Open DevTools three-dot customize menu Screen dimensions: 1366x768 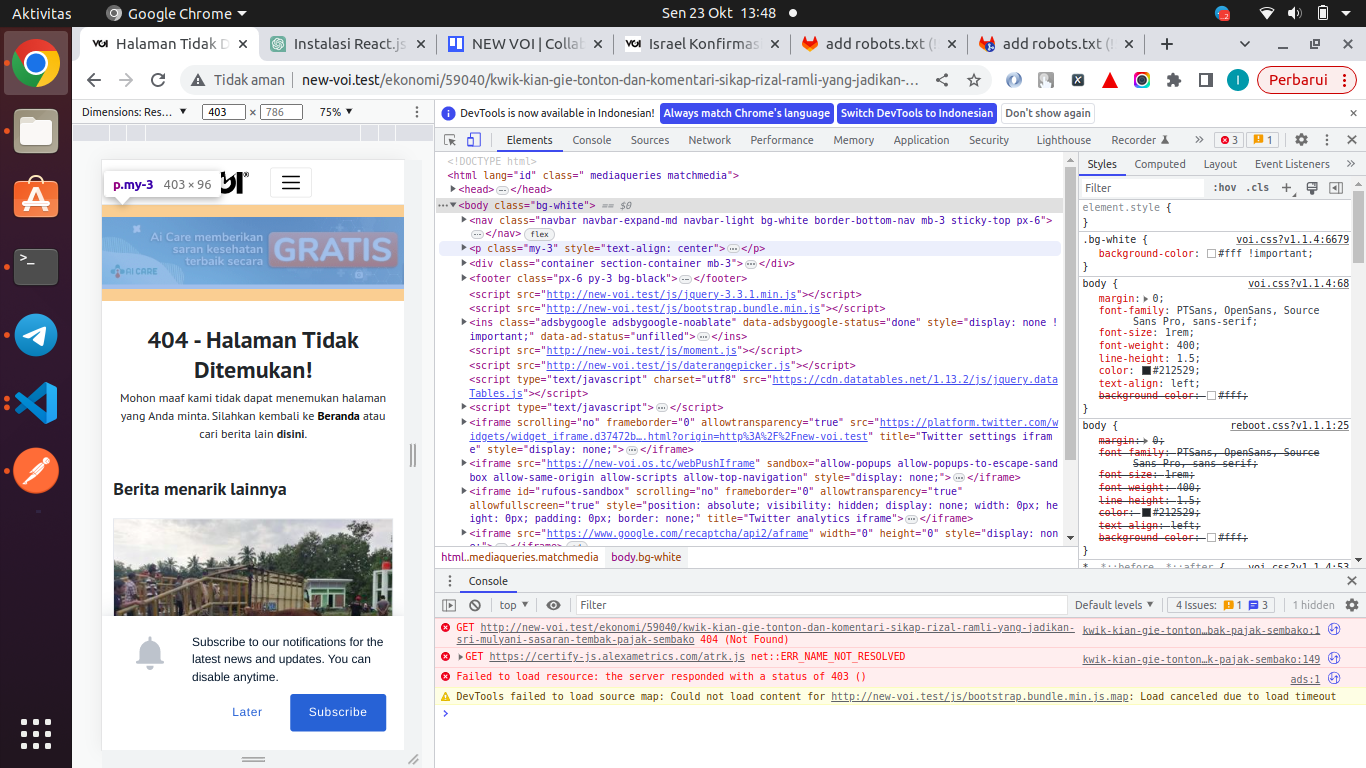coord(1327,140)
